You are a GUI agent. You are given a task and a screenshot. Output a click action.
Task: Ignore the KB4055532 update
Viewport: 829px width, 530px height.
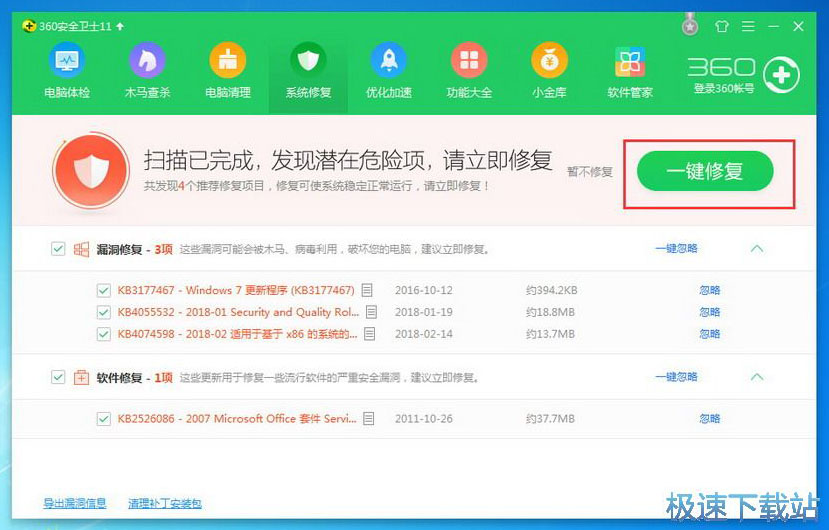coord(710,312)
